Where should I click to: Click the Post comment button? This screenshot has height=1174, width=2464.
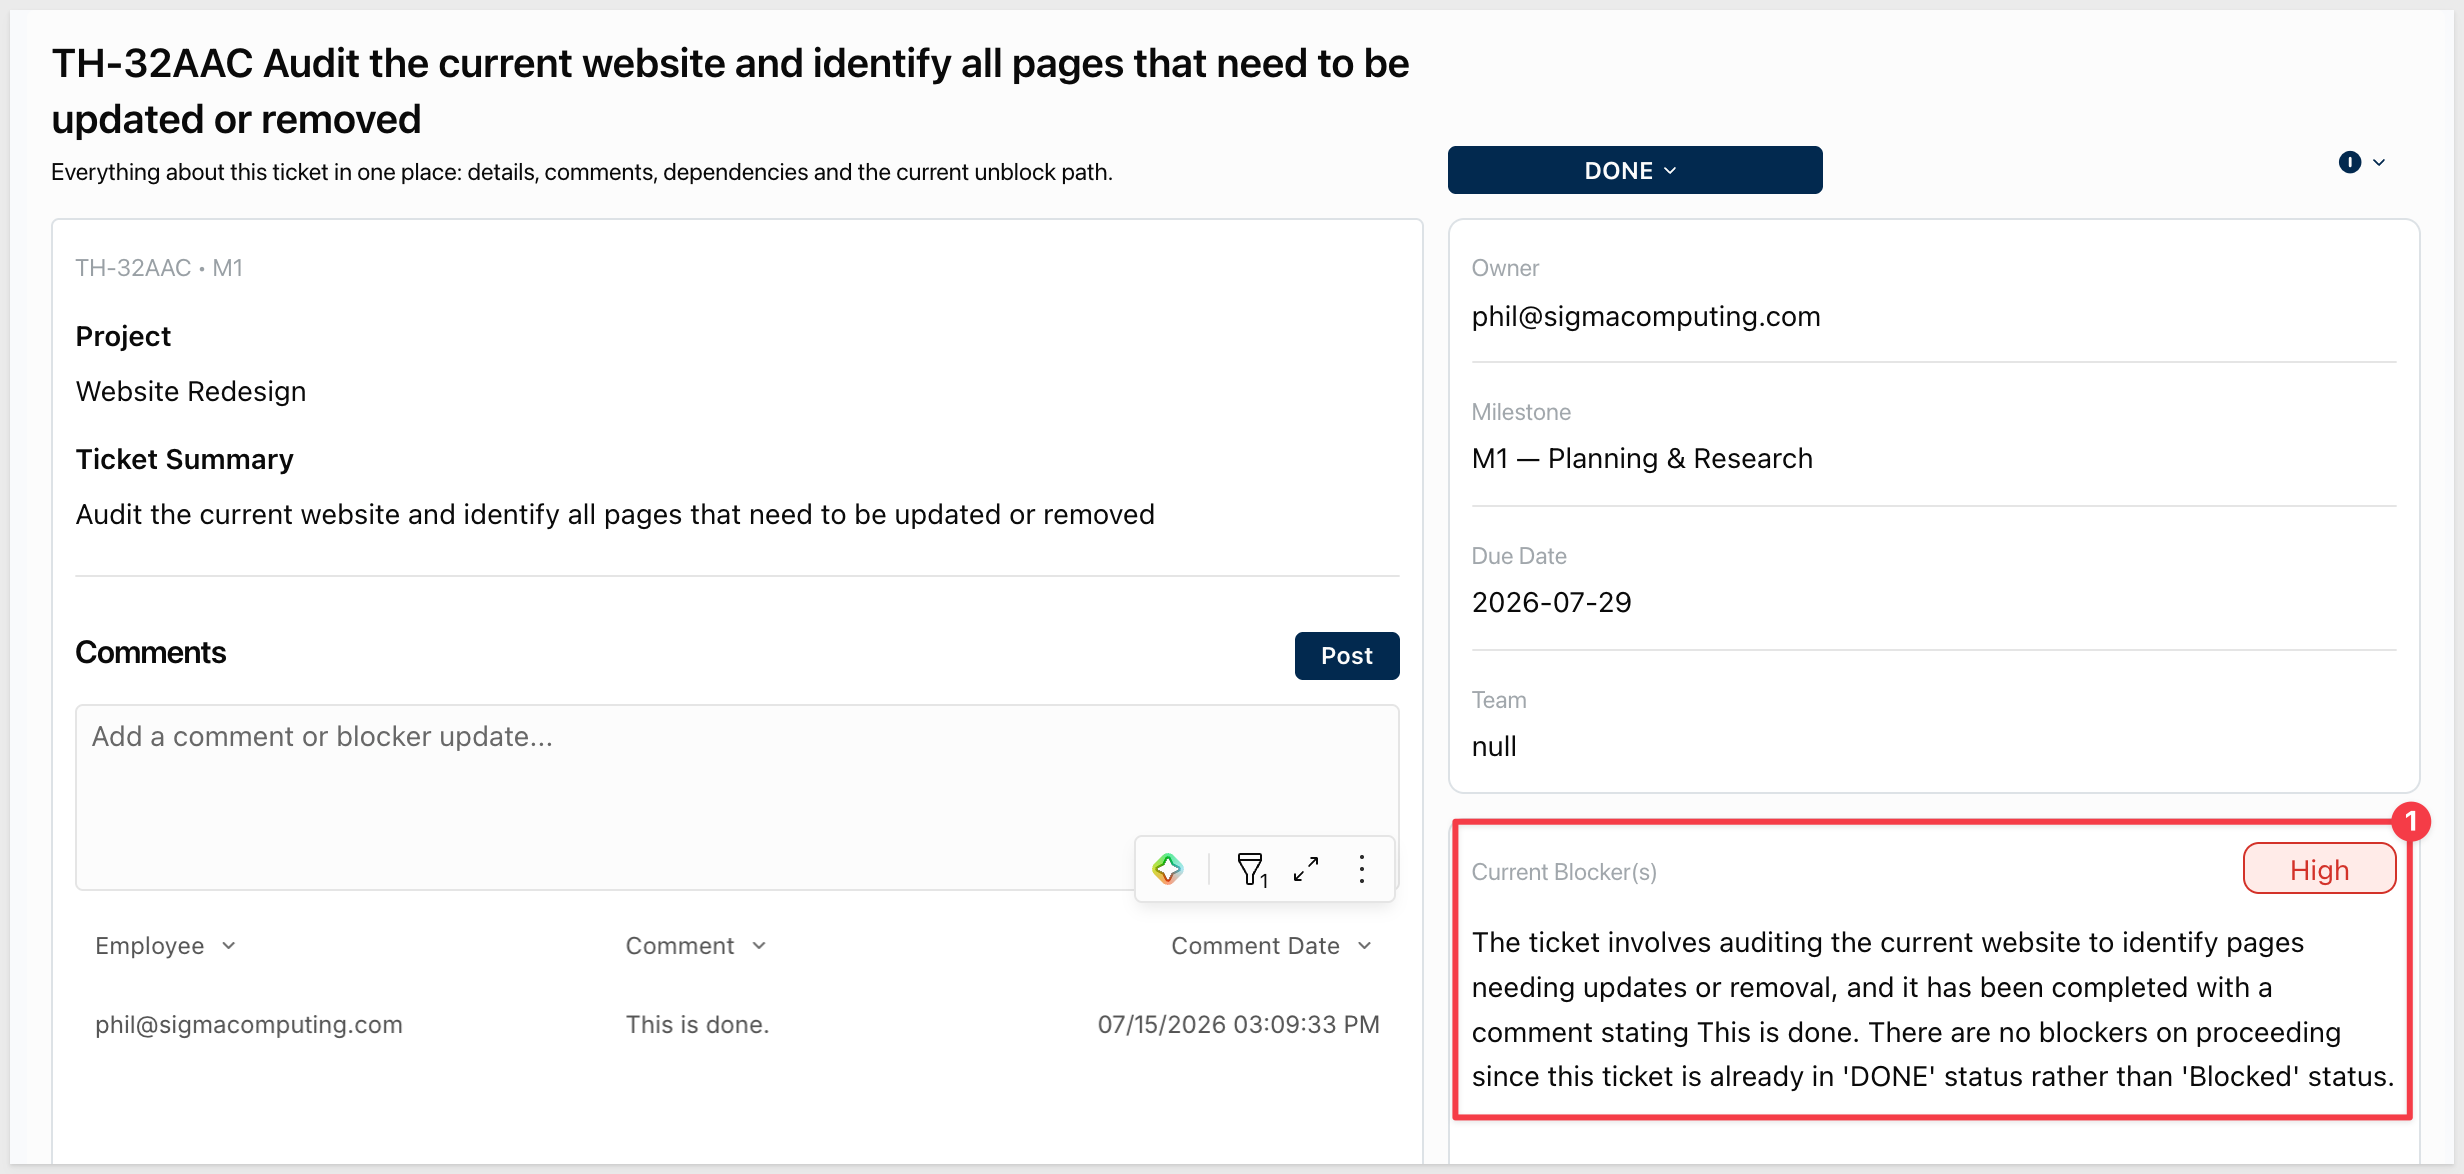(1346, 656)
